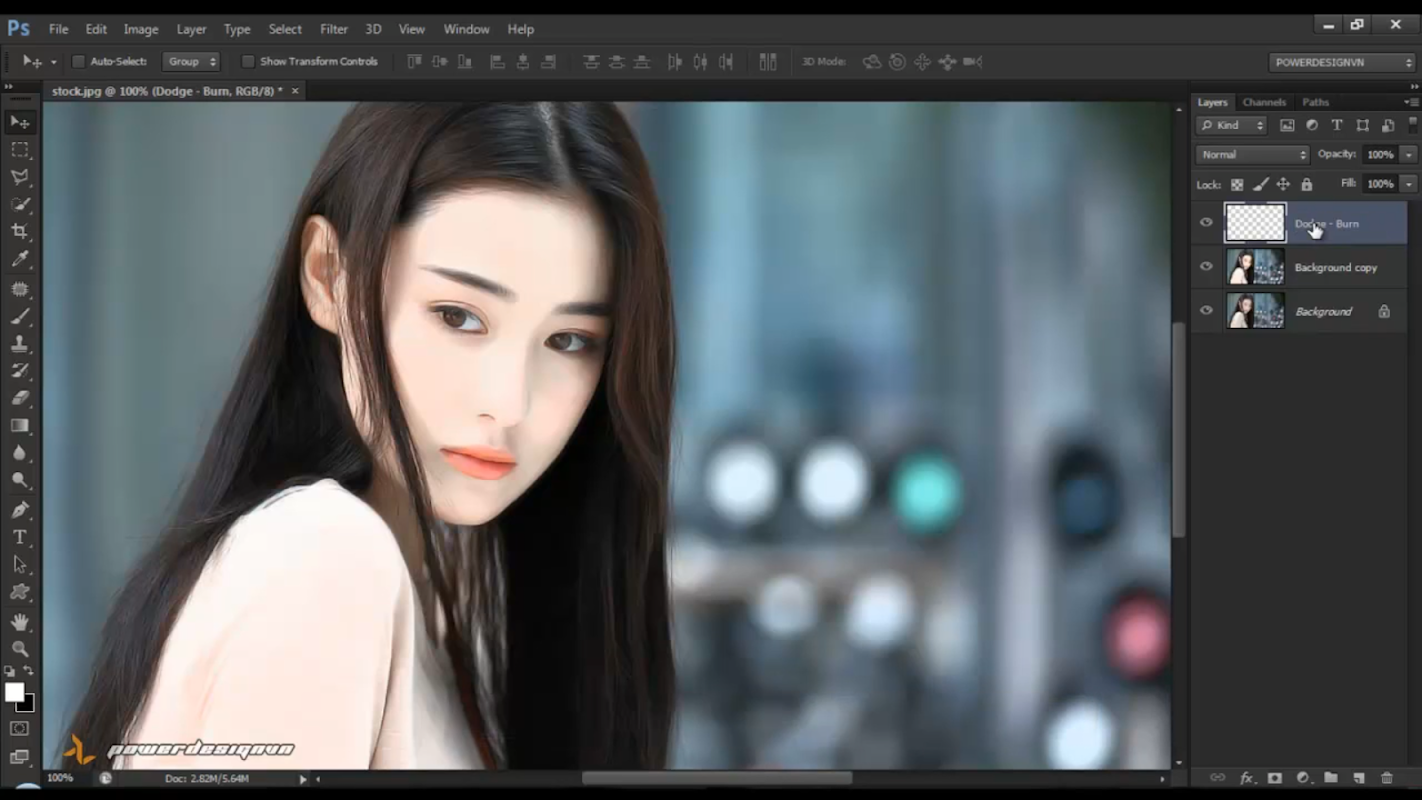Select the Clone Stamp tool
Image resolution: width=1422 pixels, height=800 pixels.
pyautogui.click(x=20, y=343)
